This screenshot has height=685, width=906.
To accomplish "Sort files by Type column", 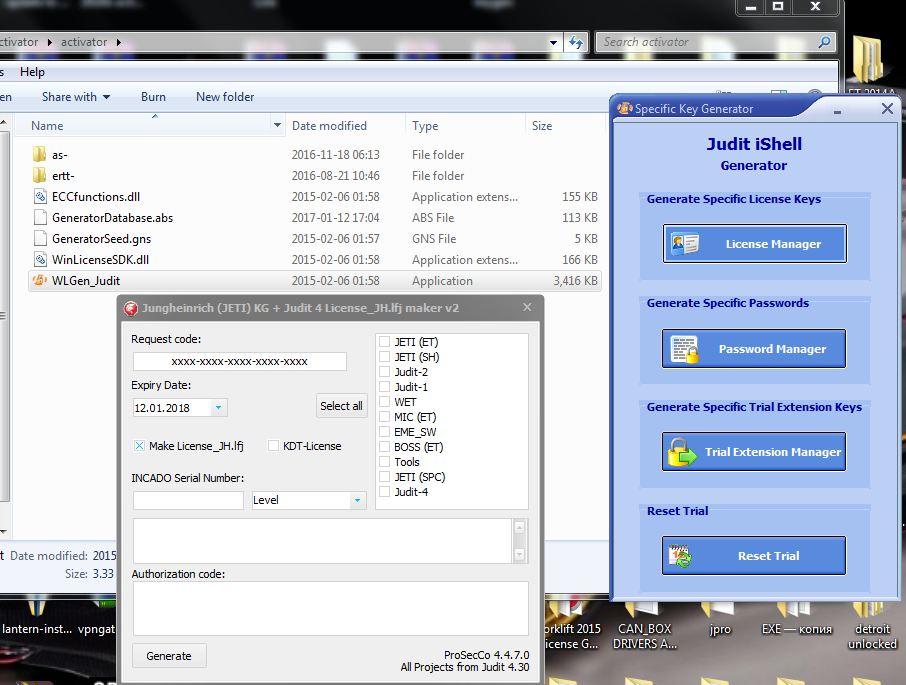I will coord(425,125).
